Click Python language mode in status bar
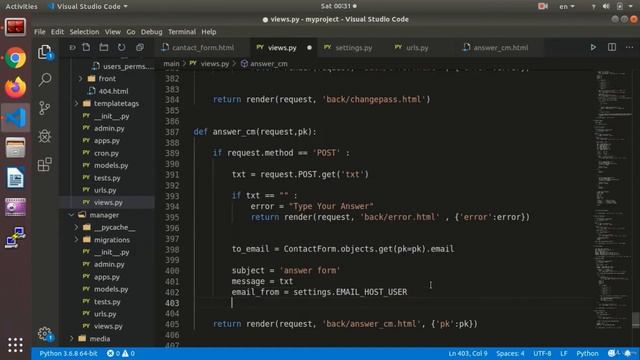Image resolution: width=640 pixels, height=360 pixels. (587, 353)
